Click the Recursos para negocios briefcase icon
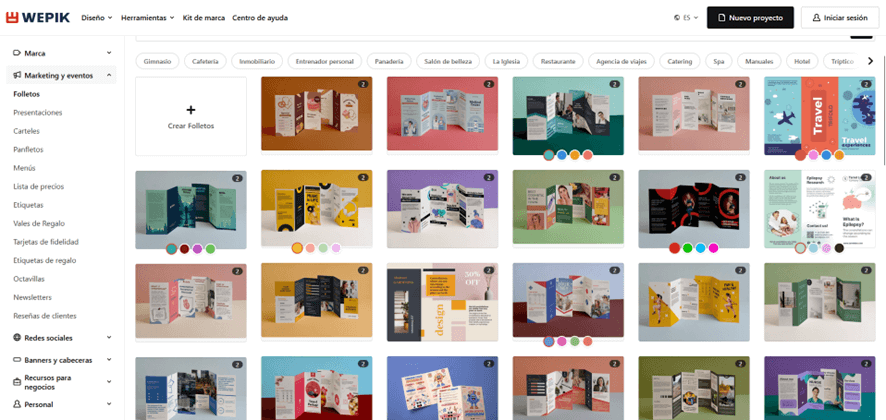 (x=17, y=383)
